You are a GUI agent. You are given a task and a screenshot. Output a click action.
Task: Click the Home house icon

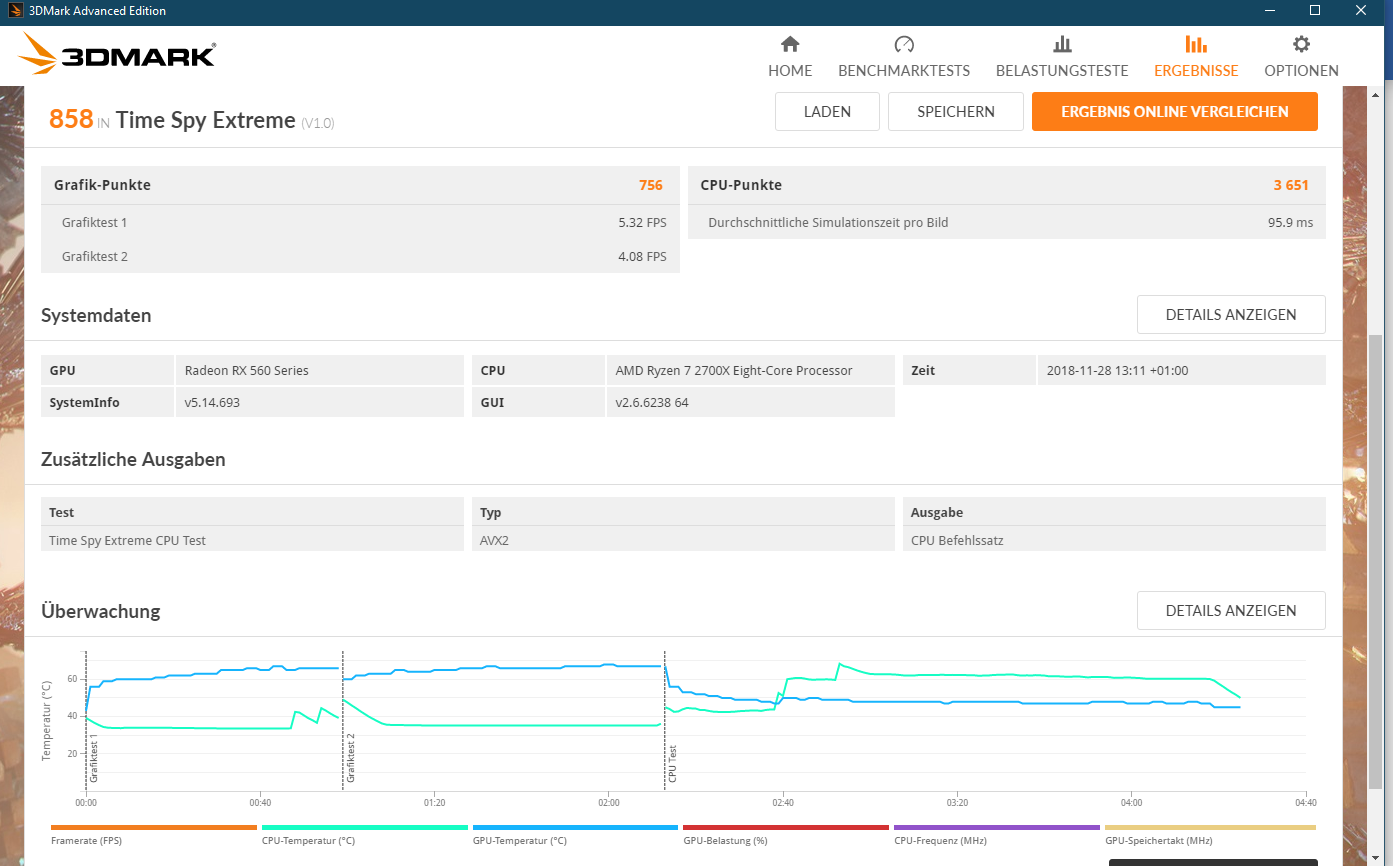pyautogui.click(x=790, y=44)
